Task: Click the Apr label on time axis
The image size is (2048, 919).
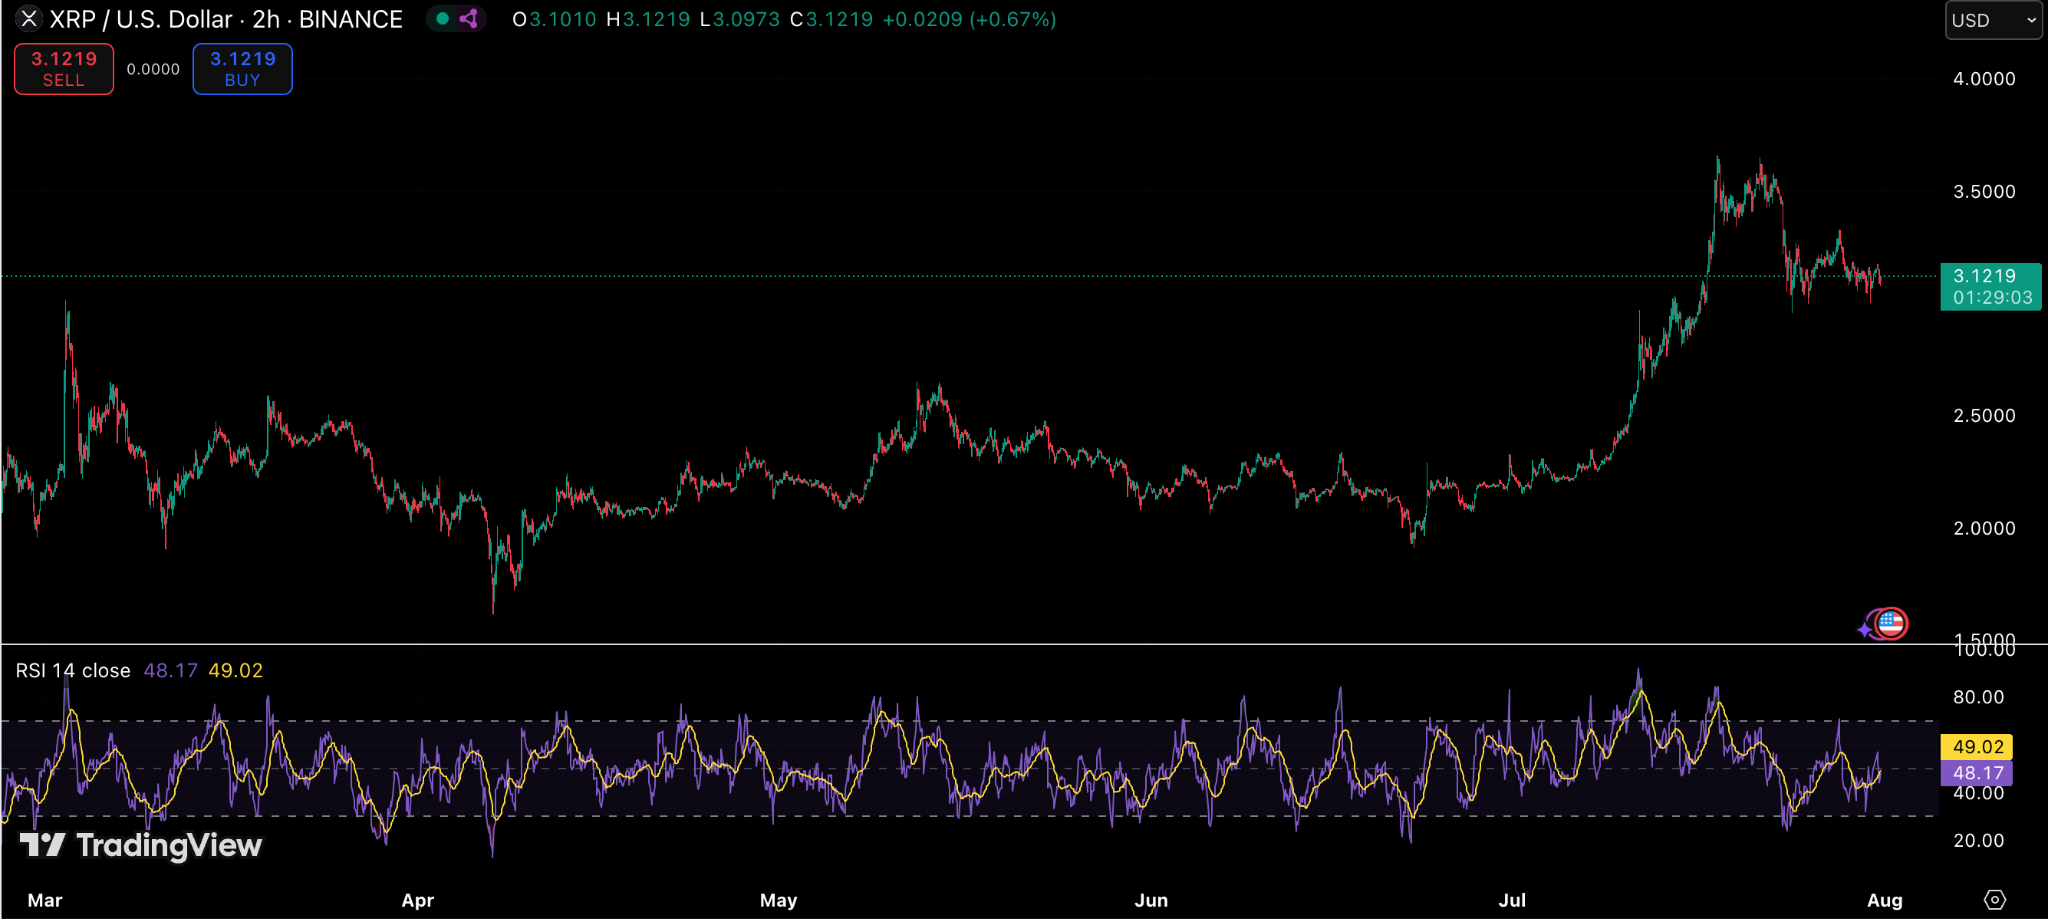Action: tap(418, 901)
